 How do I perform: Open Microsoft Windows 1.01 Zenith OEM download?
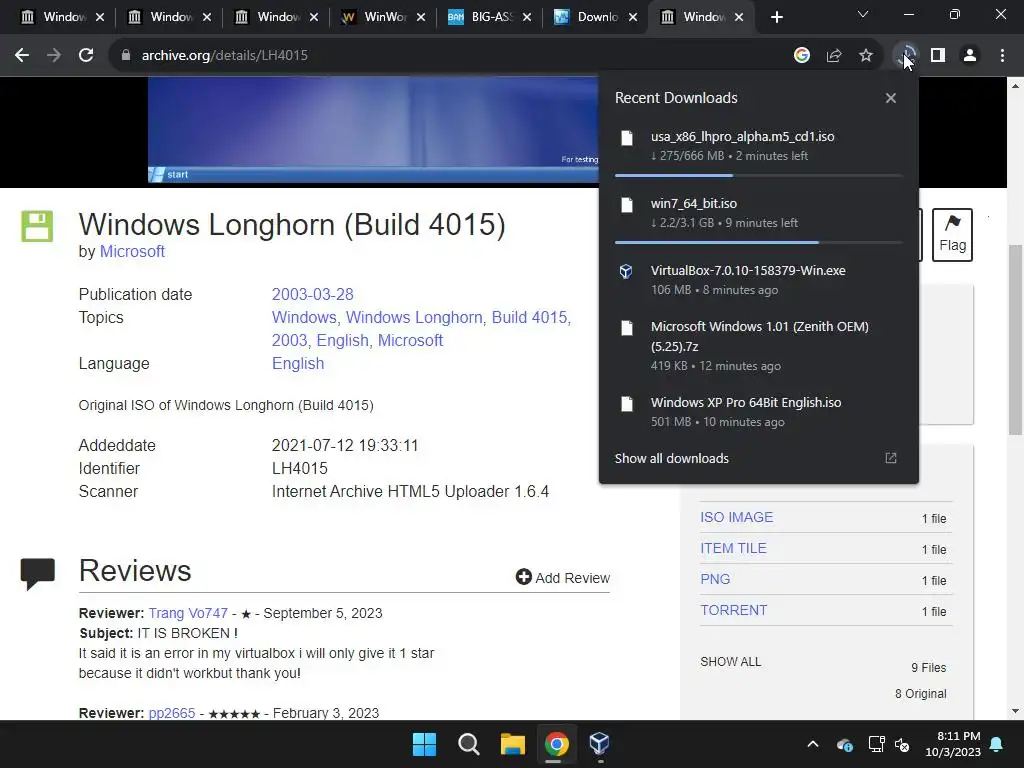click(x=758, y=345)
